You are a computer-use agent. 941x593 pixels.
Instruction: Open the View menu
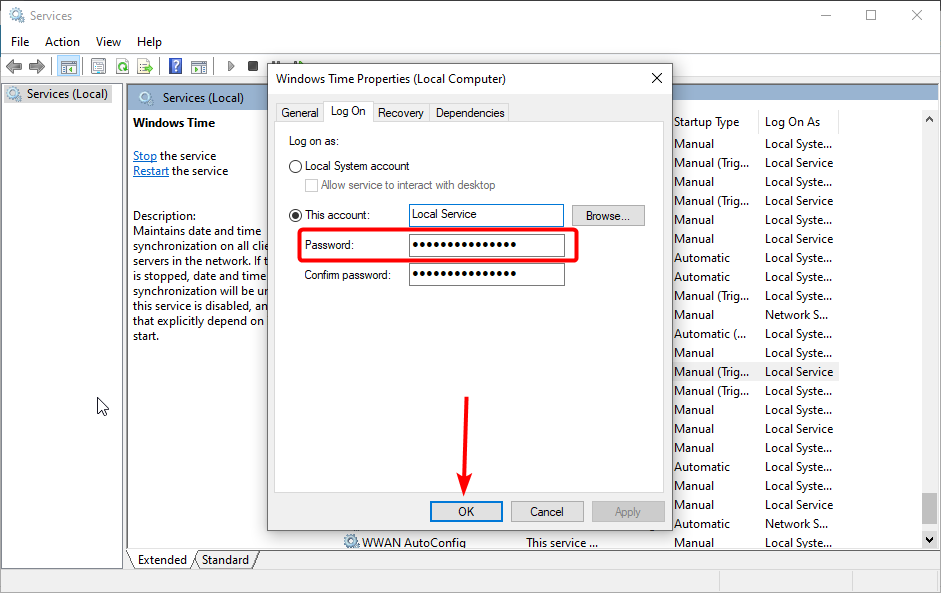coord(108,41)
